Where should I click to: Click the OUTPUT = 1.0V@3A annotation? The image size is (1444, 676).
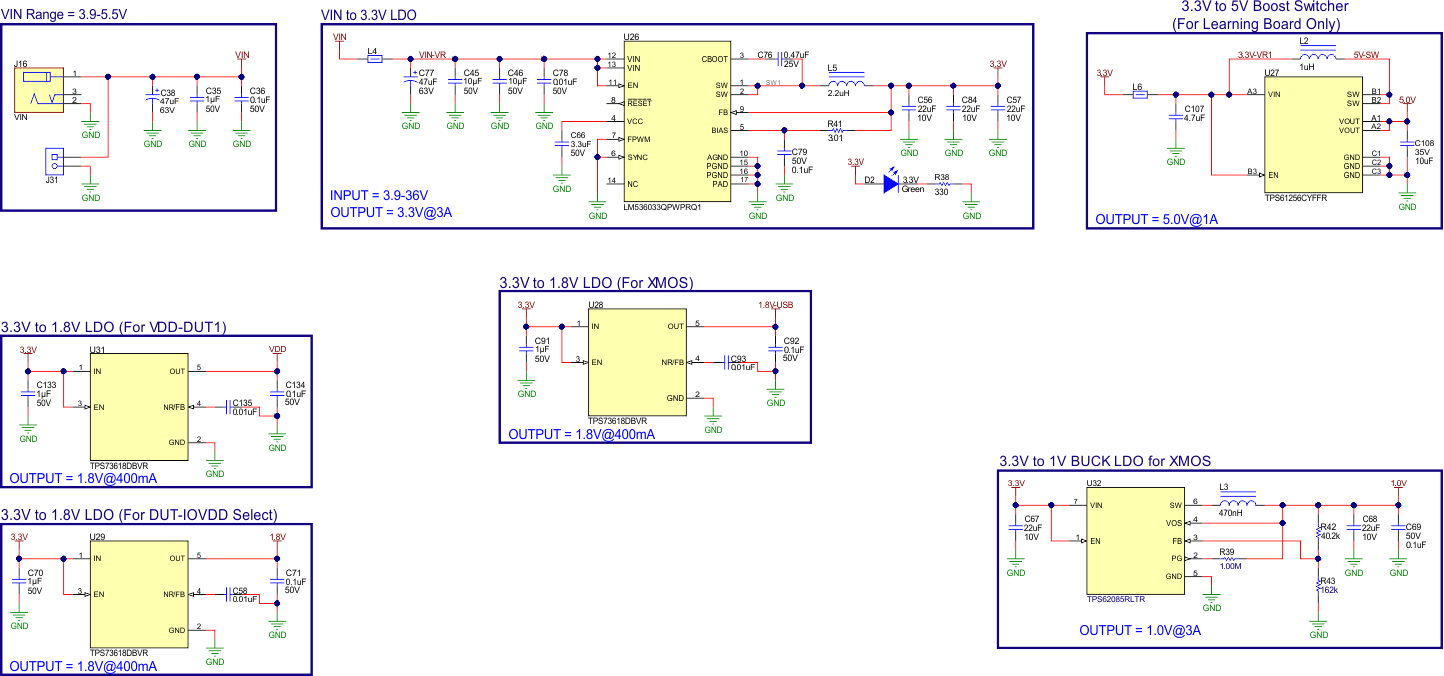1142,631
